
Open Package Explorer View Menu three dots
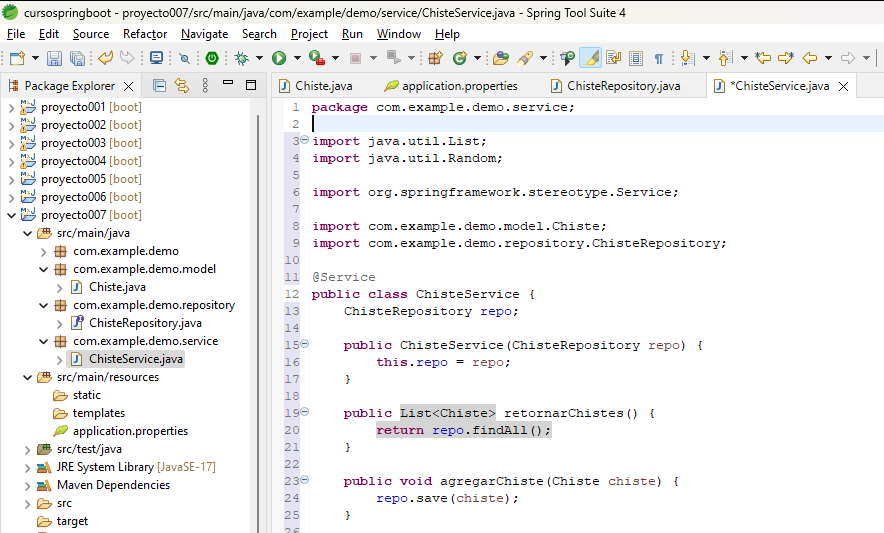pos(205,86)
